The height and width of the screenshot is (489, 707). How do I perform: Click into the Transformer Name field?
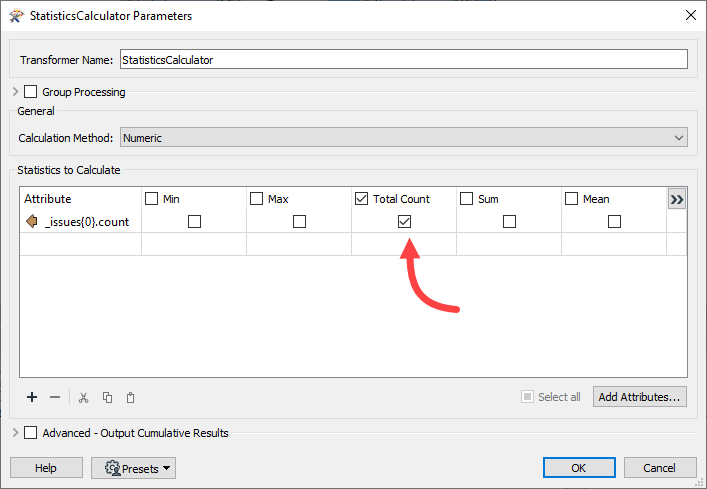coord(403,60)
